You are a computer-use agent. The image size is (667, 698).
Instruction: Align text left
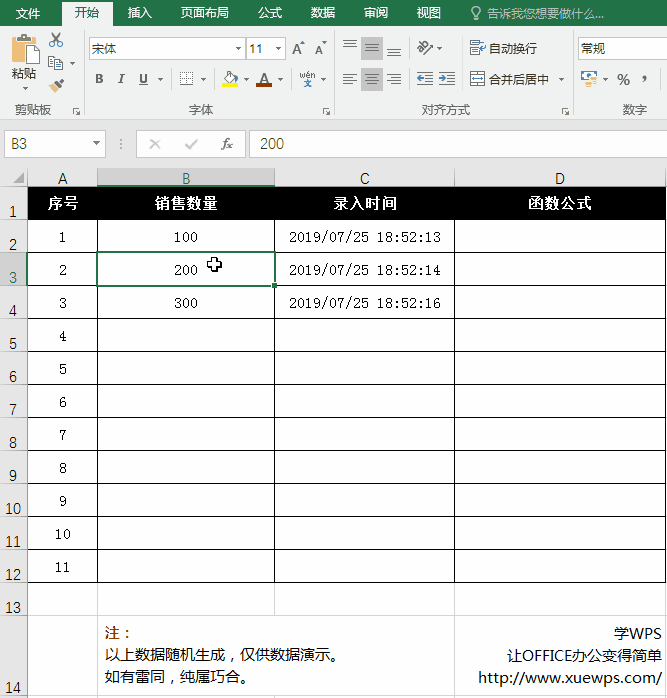[x=350, y=79]
